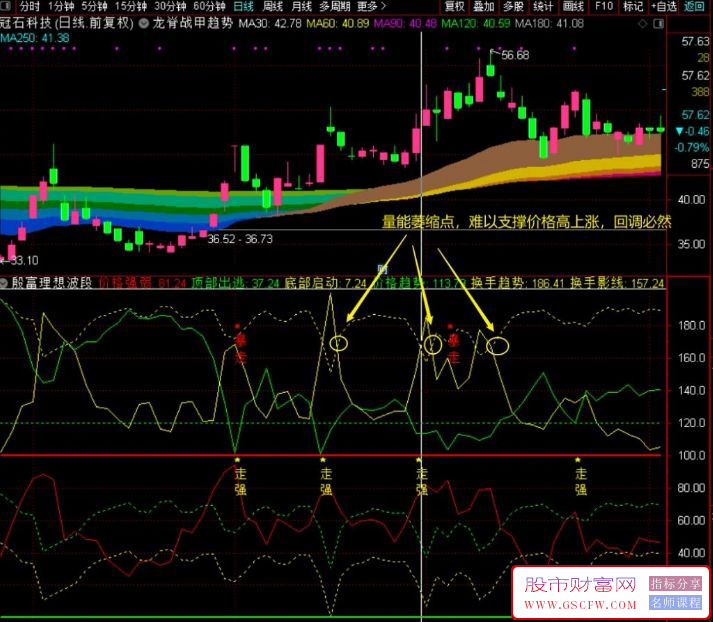713x622 pixels.
Task: Open the 多周期 multi-period view
Action: pos(335,6)
